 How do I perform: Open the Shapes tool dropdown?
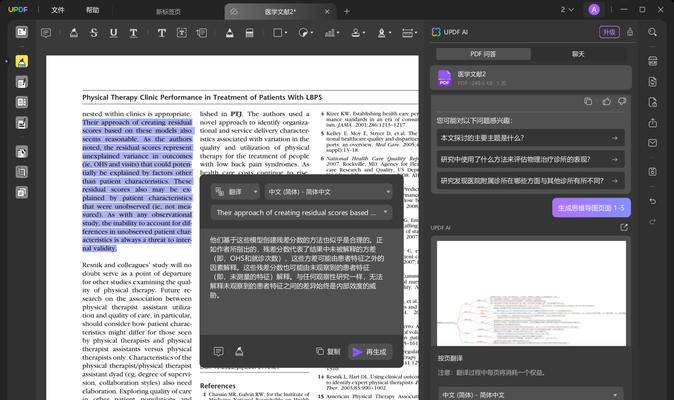click(x=280, y=33)
